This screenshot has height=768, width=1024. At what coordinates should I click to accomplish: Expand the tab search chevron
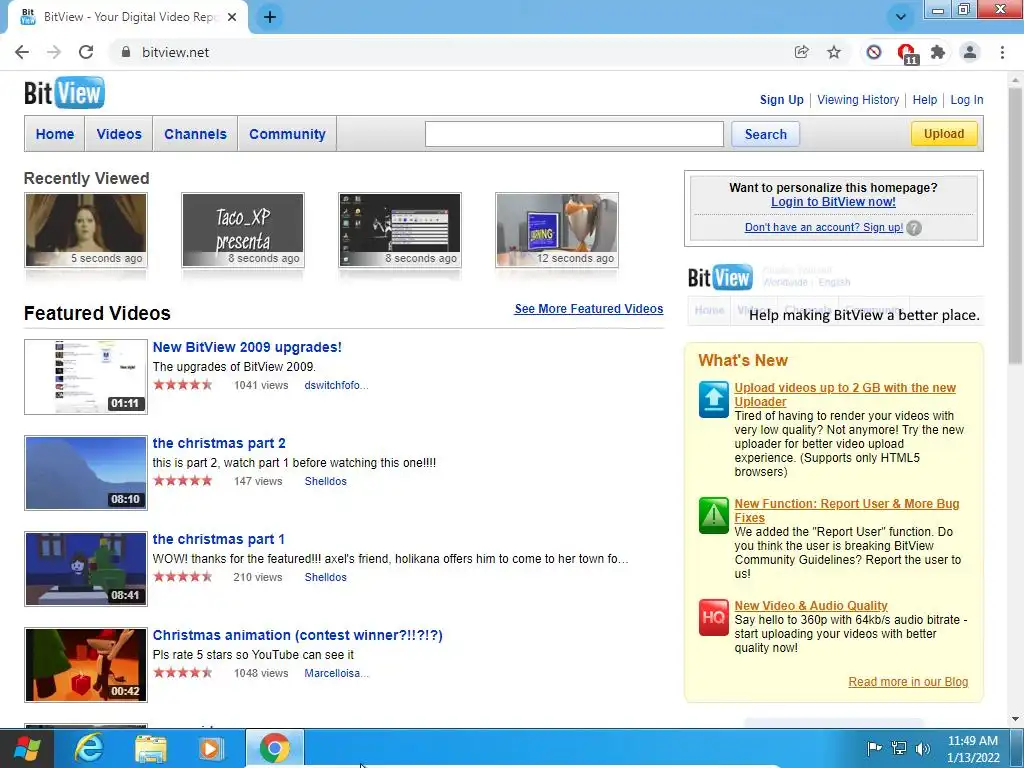point(900,17)
